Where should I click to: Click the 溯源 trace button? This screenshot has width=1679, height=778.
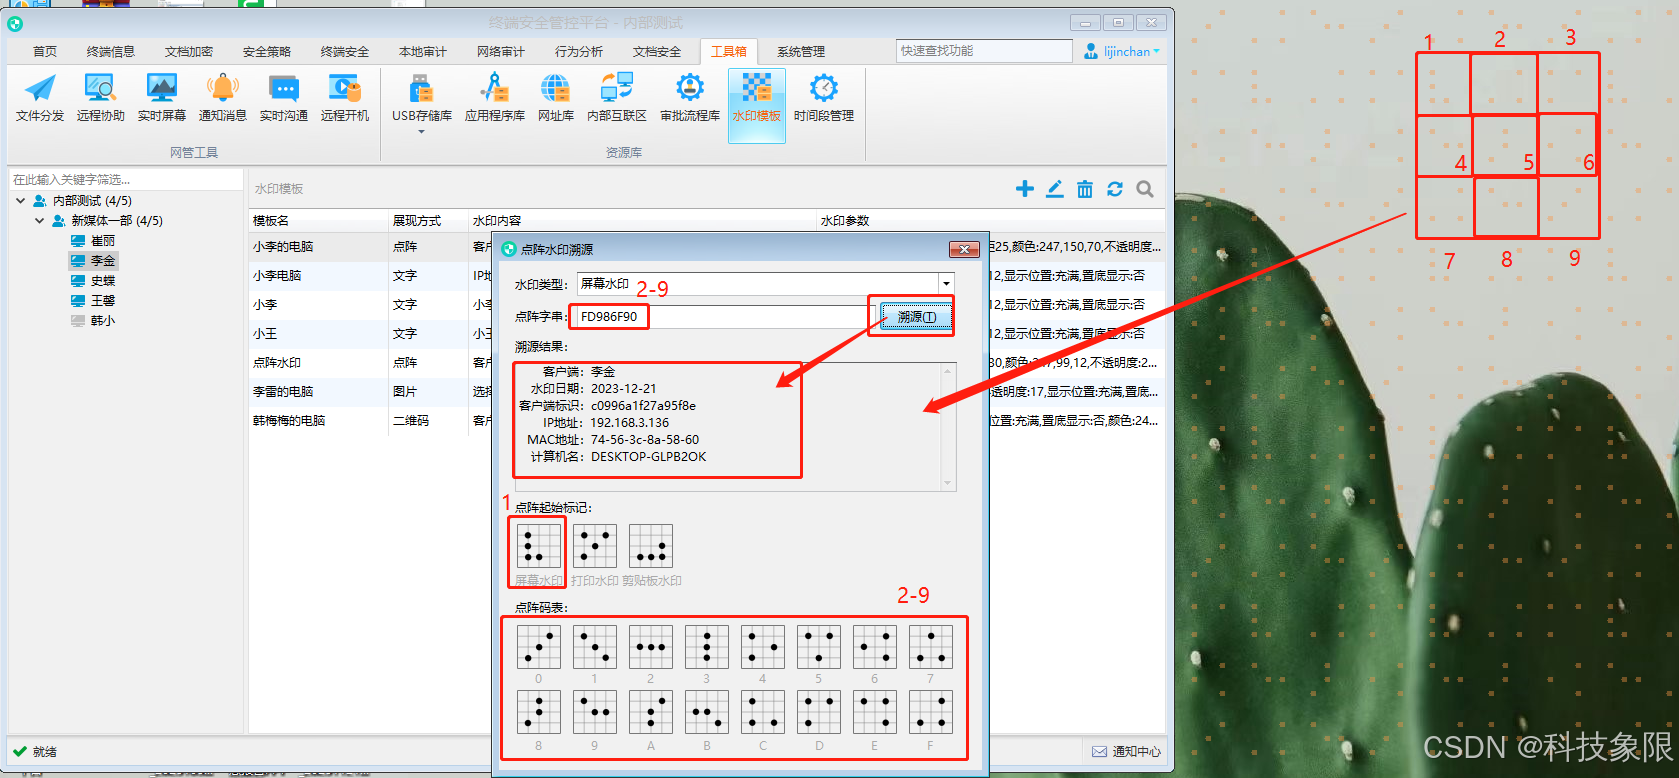(917, 317)
